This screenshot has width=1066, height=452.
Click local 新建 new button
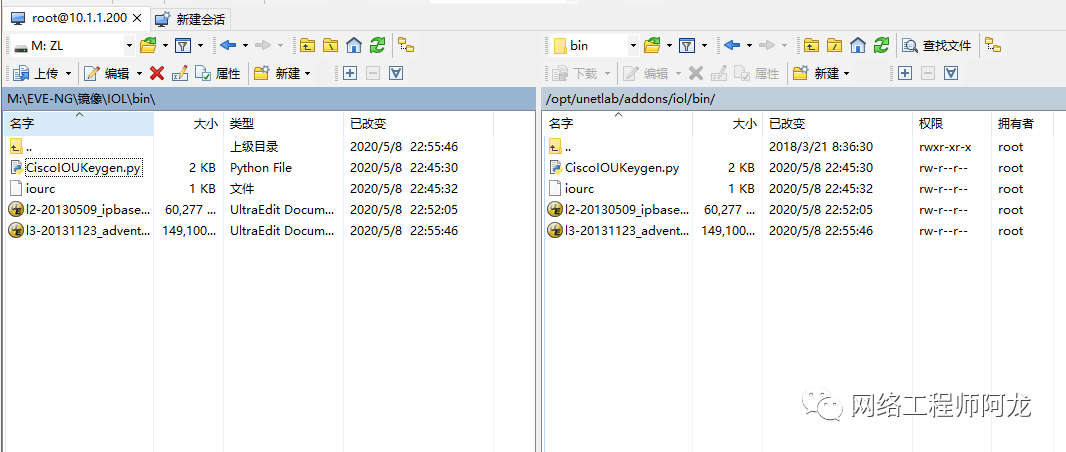277,73
